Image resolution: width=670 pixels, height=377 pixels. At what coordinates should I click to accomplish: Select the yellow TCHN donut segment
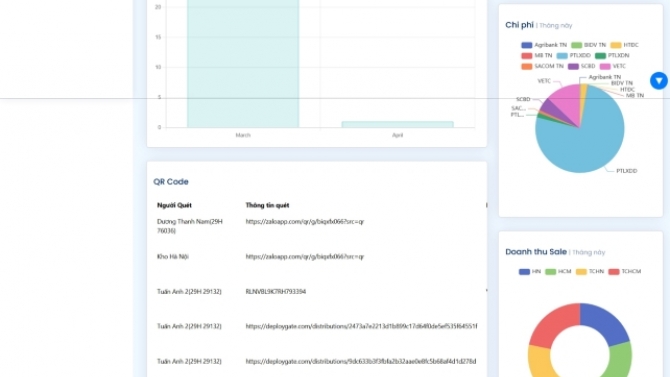538,362
